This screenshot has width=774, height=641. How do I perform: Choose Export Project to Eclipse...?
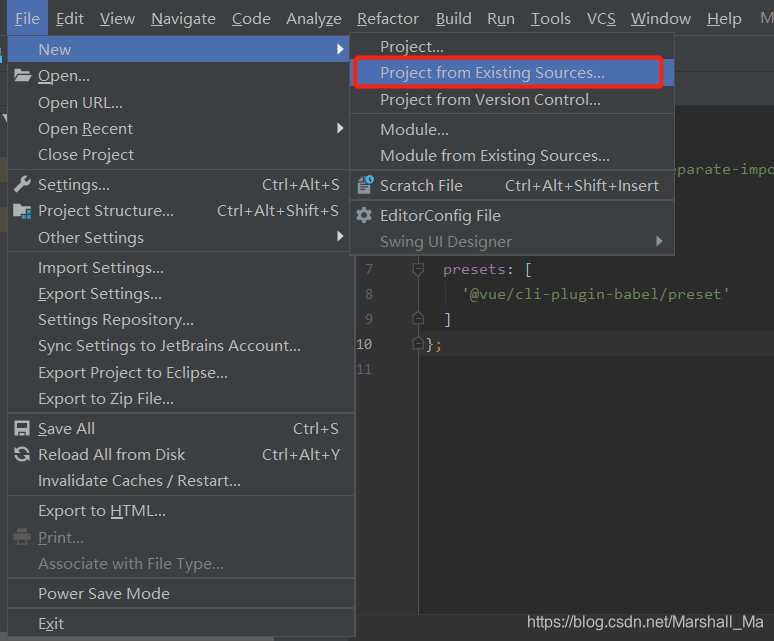[181, 373]
